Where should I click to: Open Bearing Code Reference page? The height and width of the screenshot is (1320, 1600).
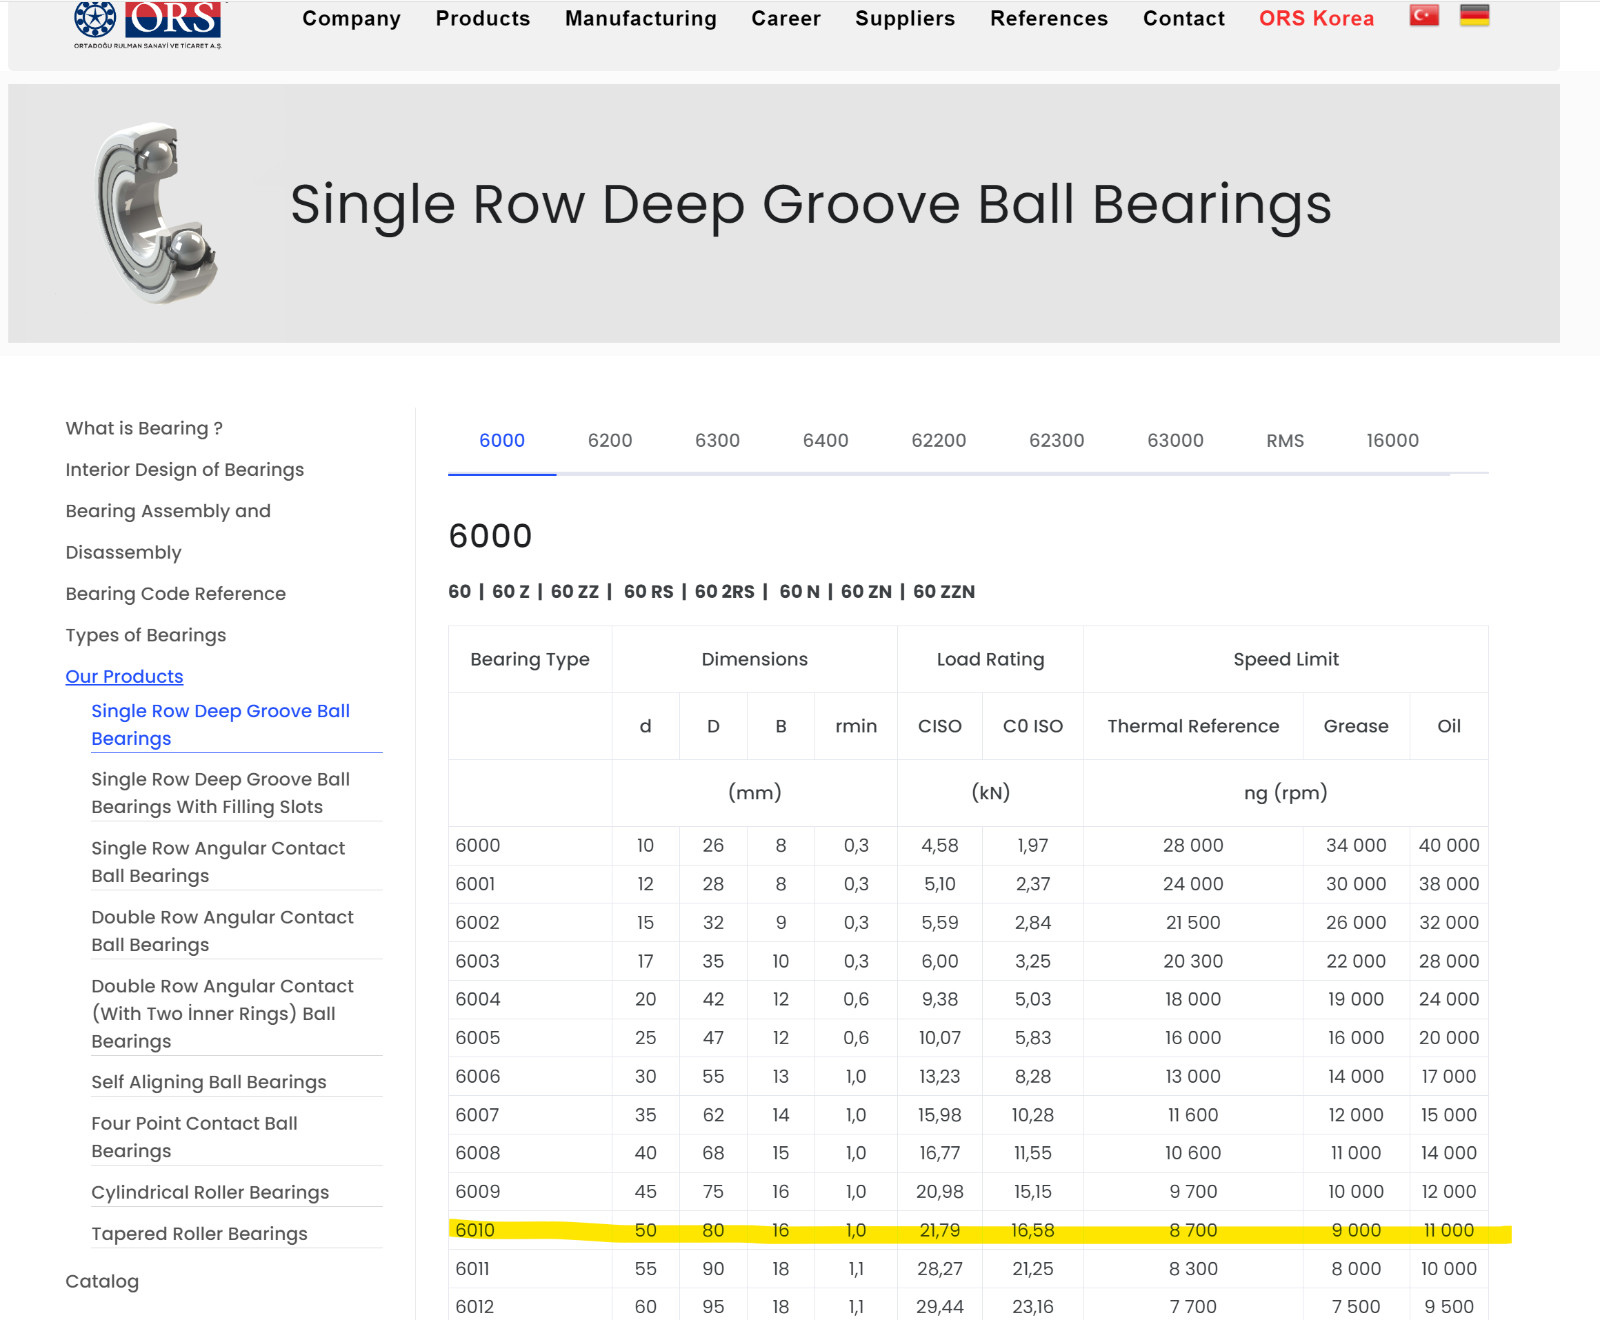176,594
